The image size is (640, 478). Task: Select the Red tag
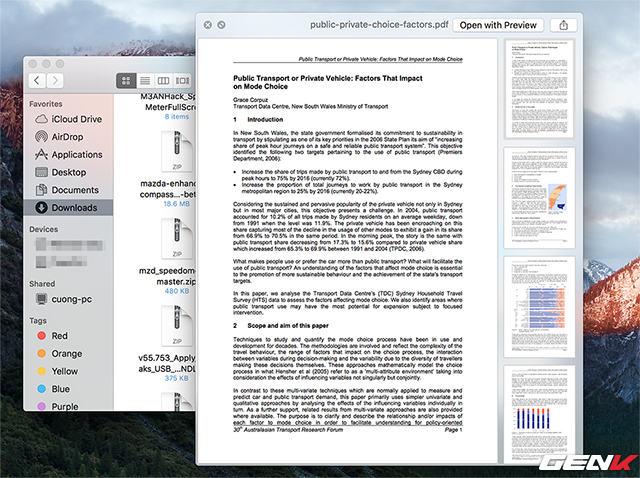68,336
